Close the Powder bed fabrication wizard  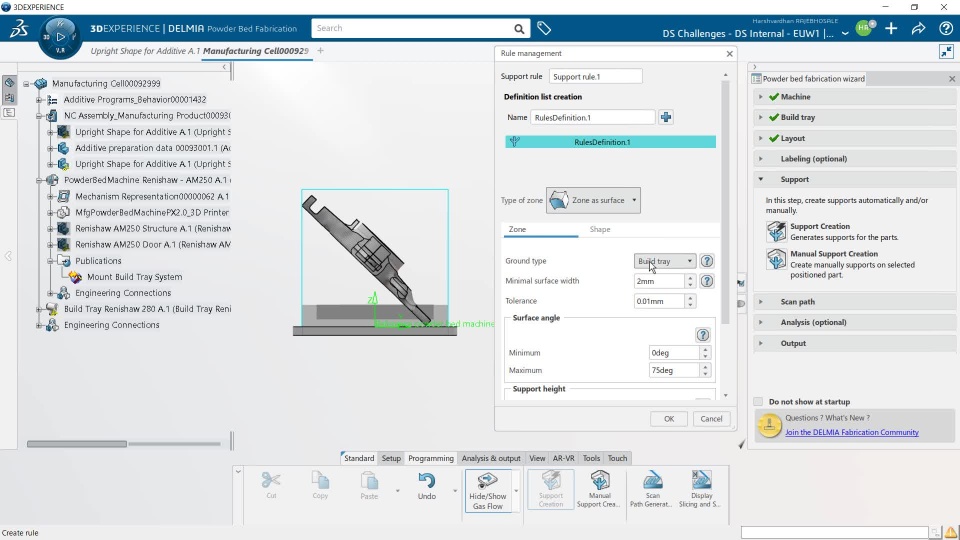pyautogui.click(x=951, y=79)
